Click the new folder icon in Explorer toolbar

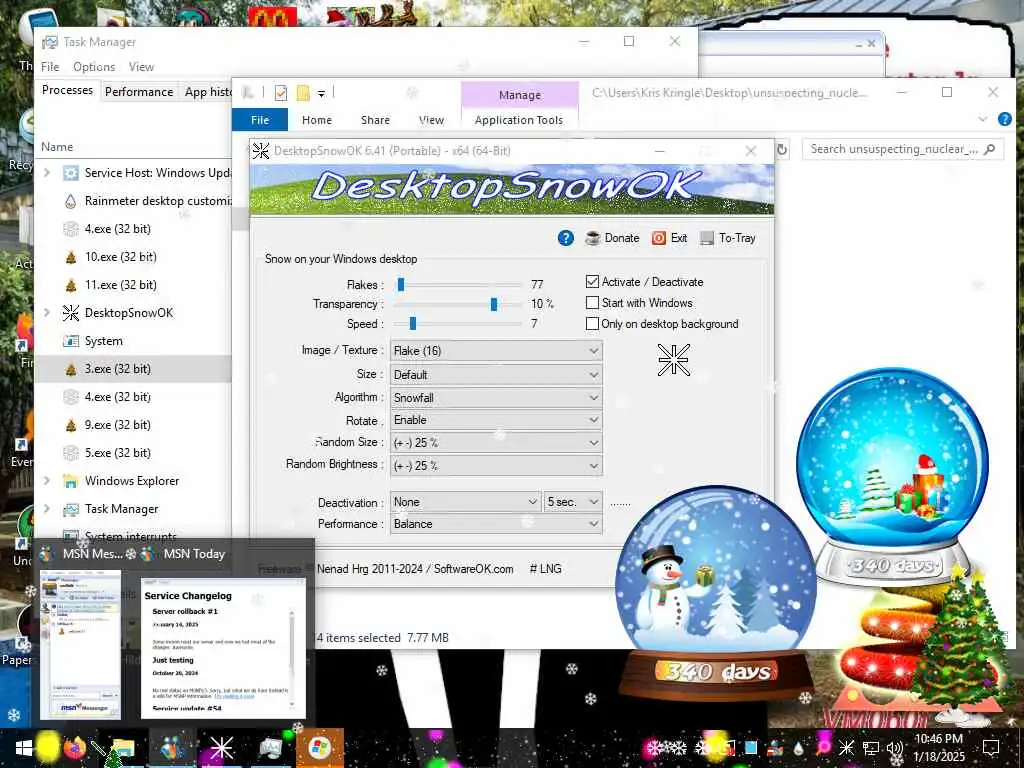[303, 93]
